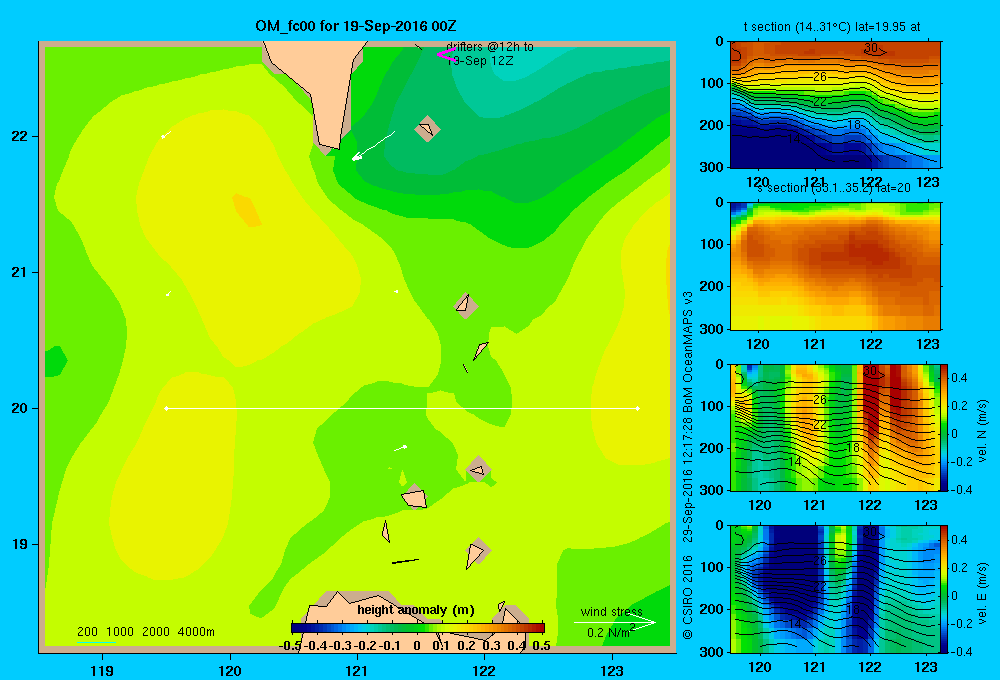Open the temperature section panel
This screenshot has width=1000, height=680.
point(835,105)
